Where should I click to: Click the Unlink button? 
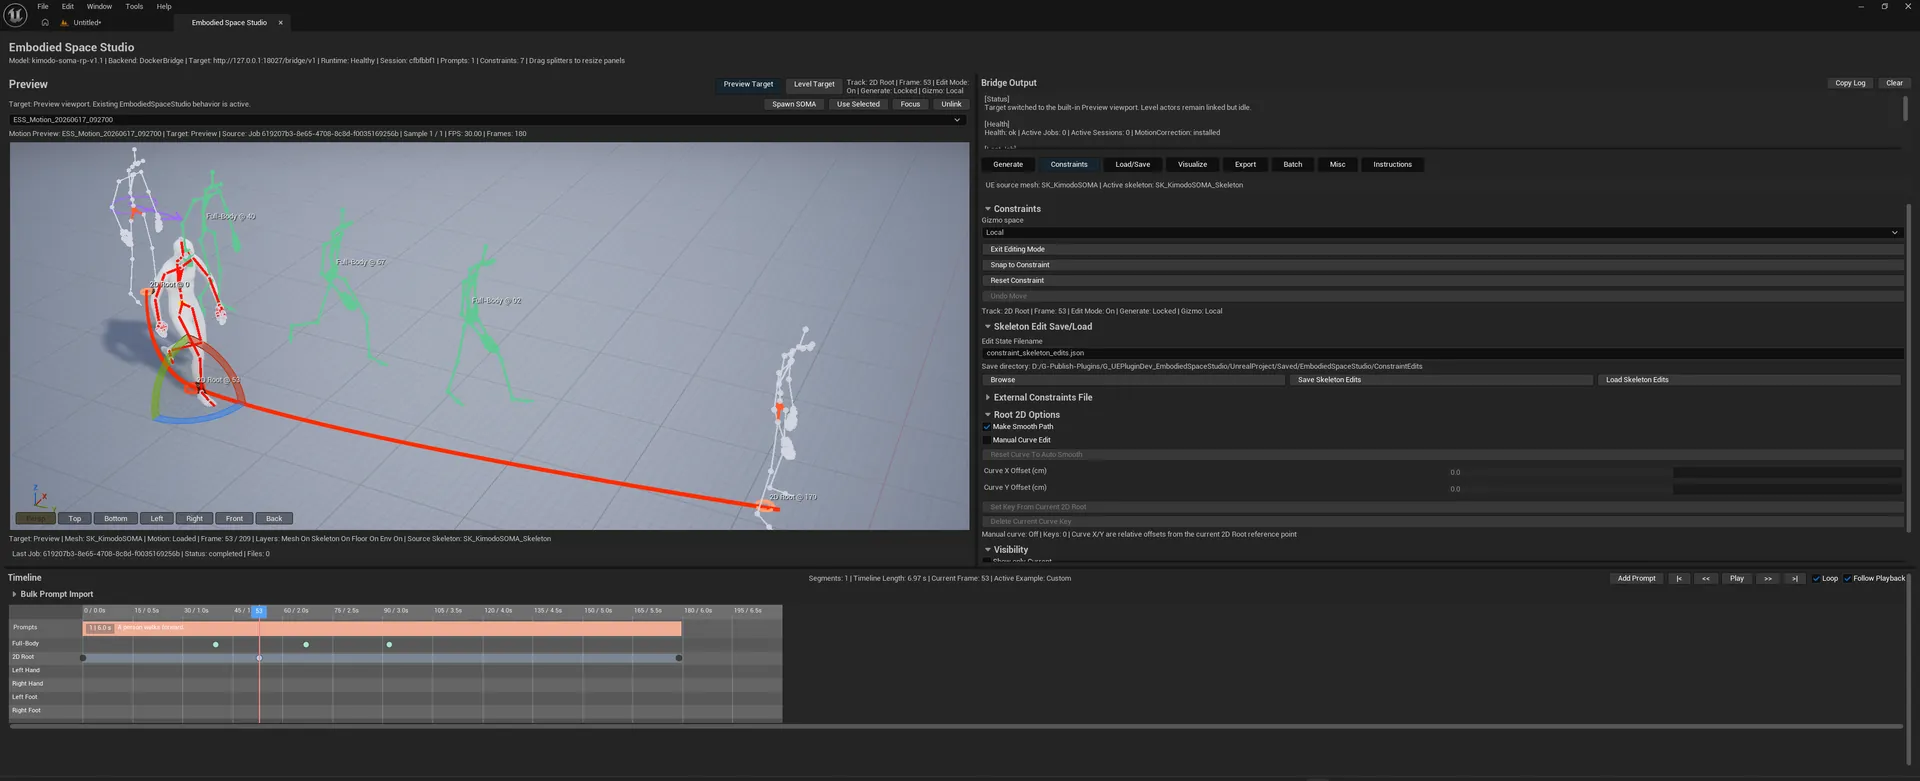point(951,104)
